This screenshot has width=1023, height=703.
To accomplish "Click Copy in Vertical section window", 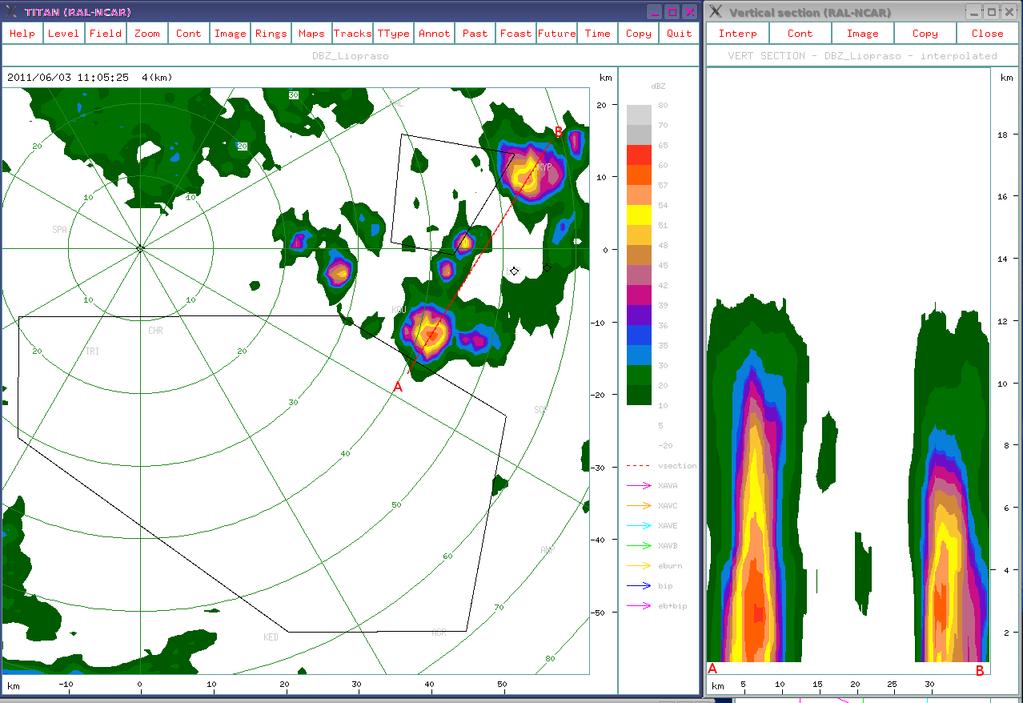I will click(924, 33).
